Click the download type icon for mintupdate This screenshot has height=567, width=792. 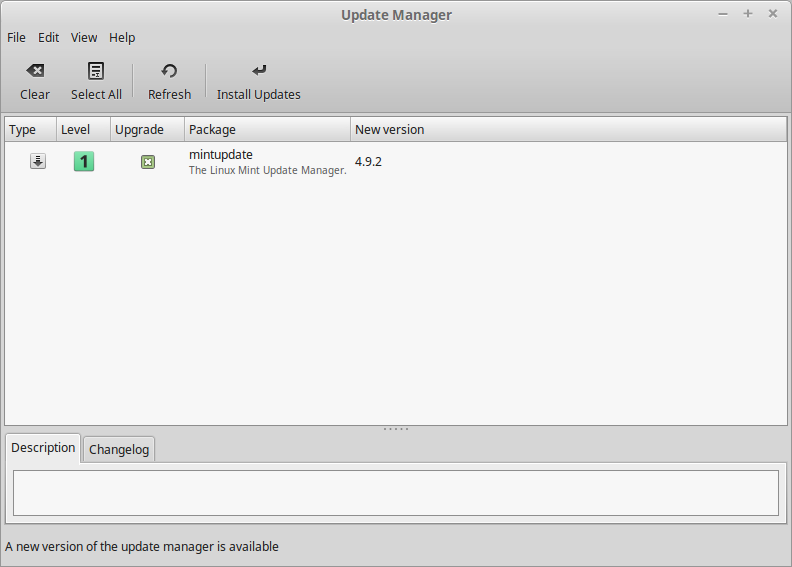click(38, 161)
